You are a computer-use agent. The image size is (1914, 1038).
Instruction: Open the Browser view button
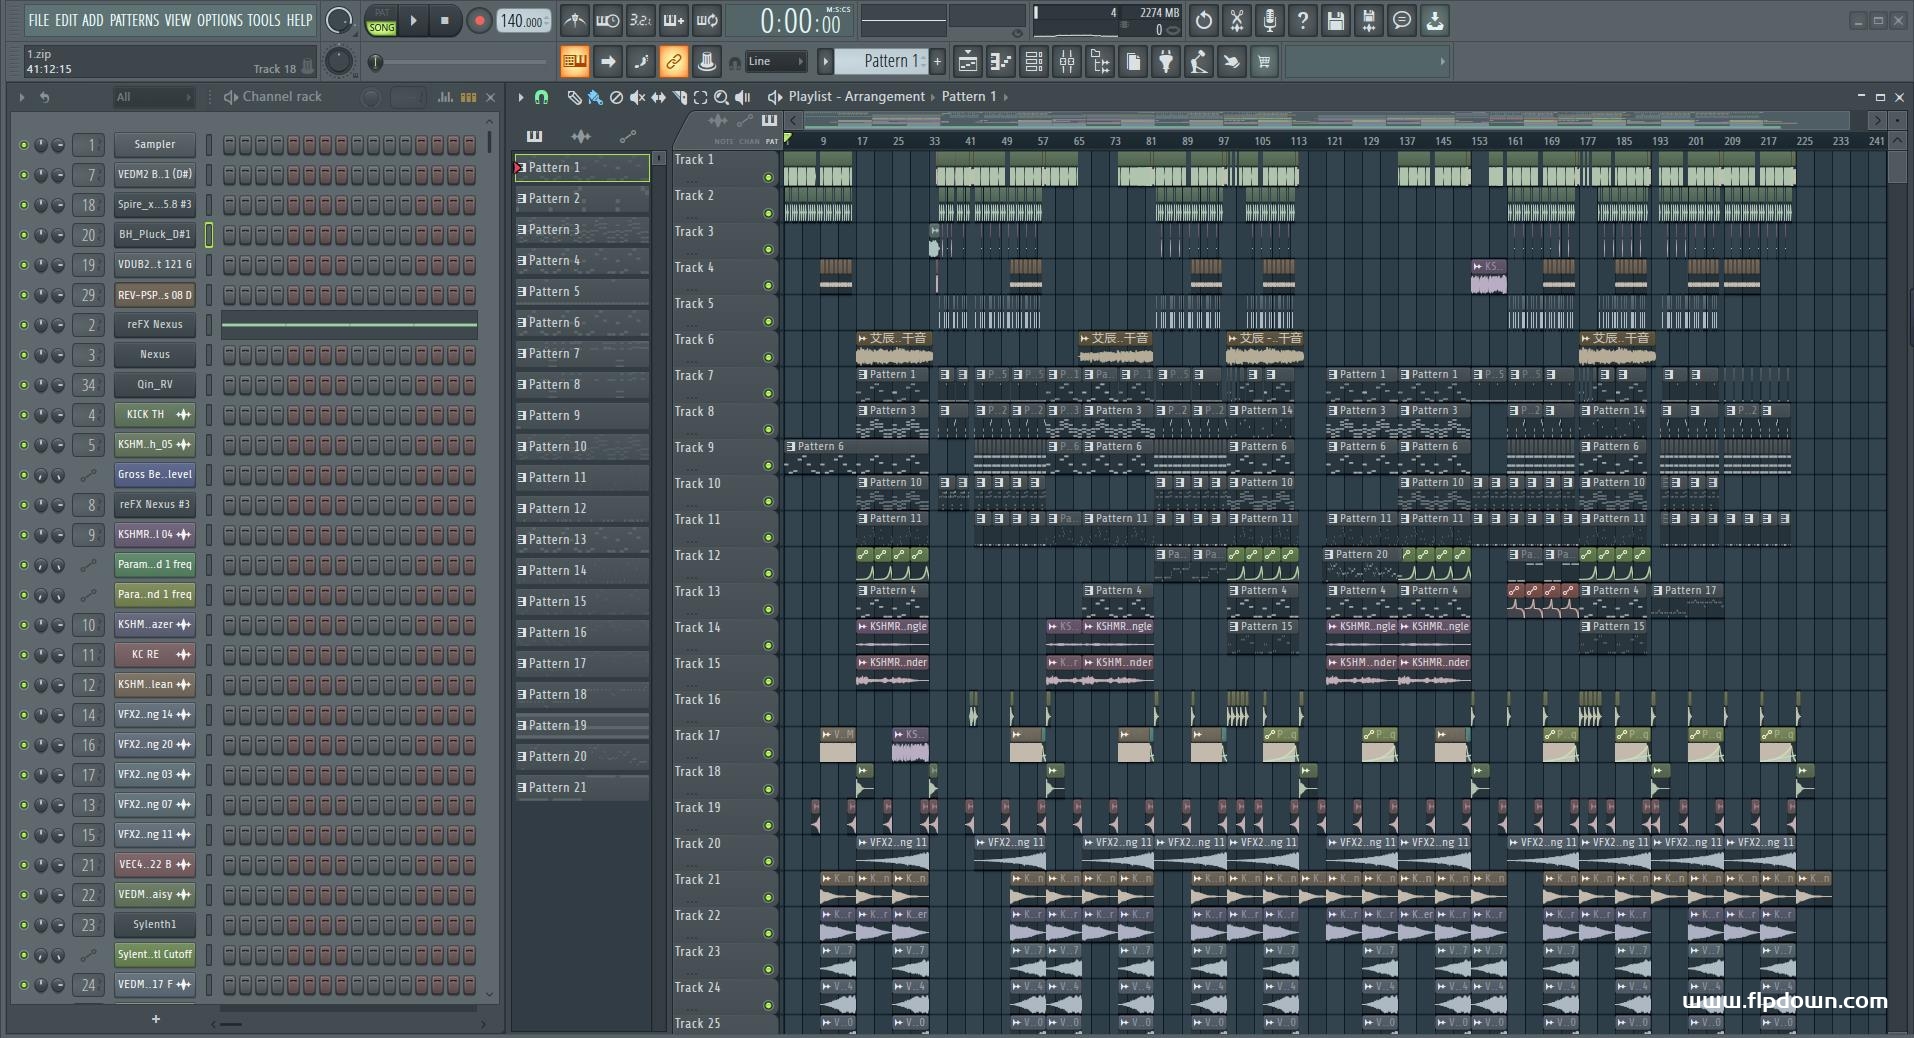pos(1100,62)
